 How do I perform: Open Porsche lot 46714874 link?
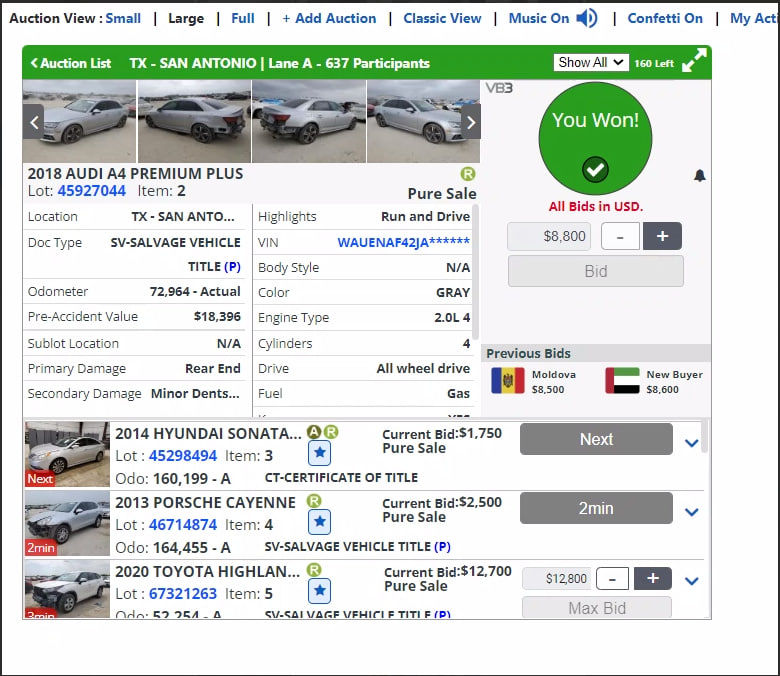(183, 525)
